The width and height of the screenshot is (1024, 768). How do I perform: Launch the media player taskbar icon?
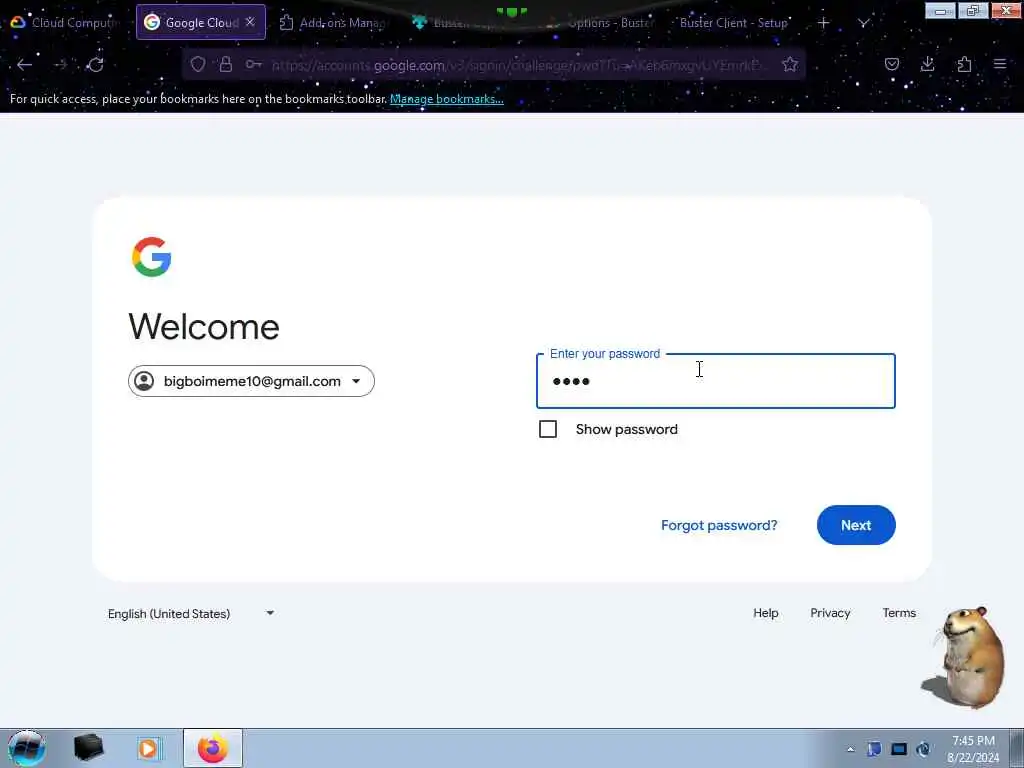(x=149, y=748)
